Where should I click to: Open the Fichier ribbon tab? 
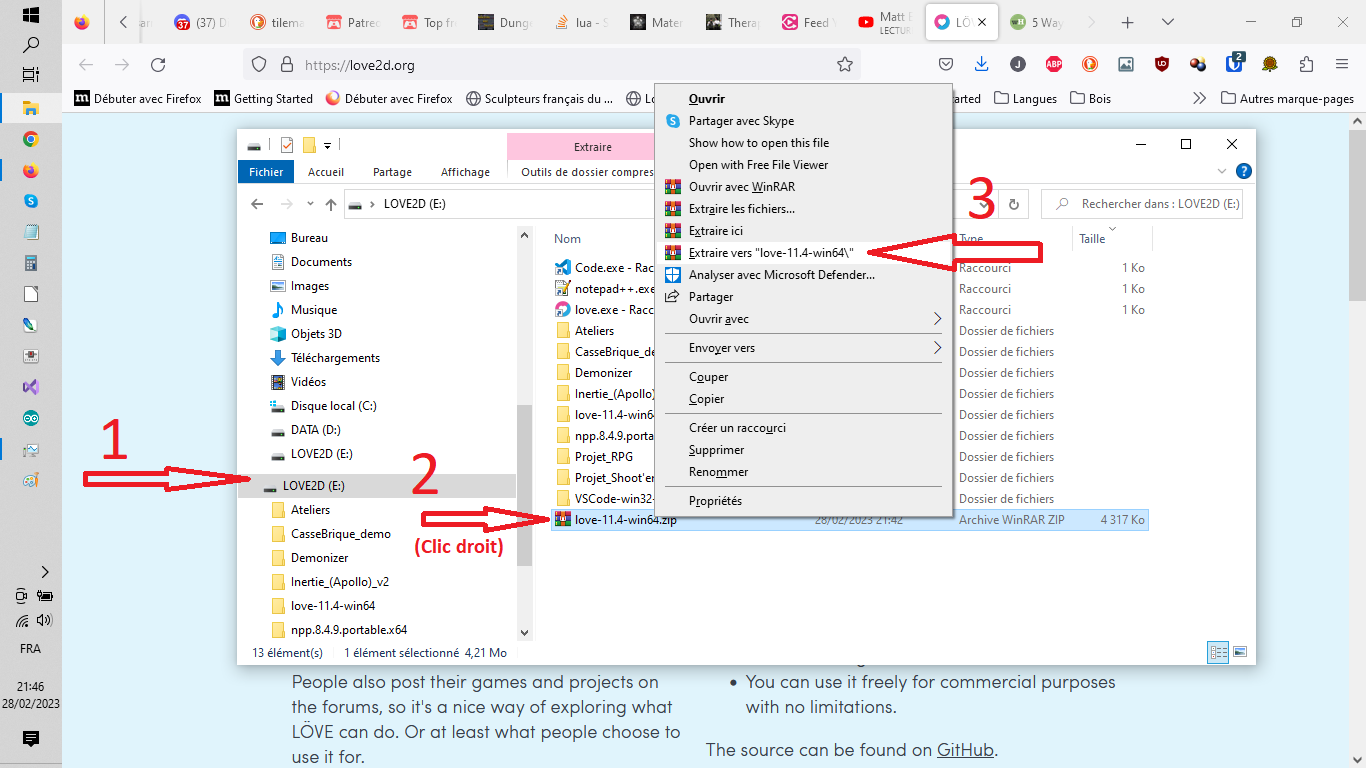(266, 172)
